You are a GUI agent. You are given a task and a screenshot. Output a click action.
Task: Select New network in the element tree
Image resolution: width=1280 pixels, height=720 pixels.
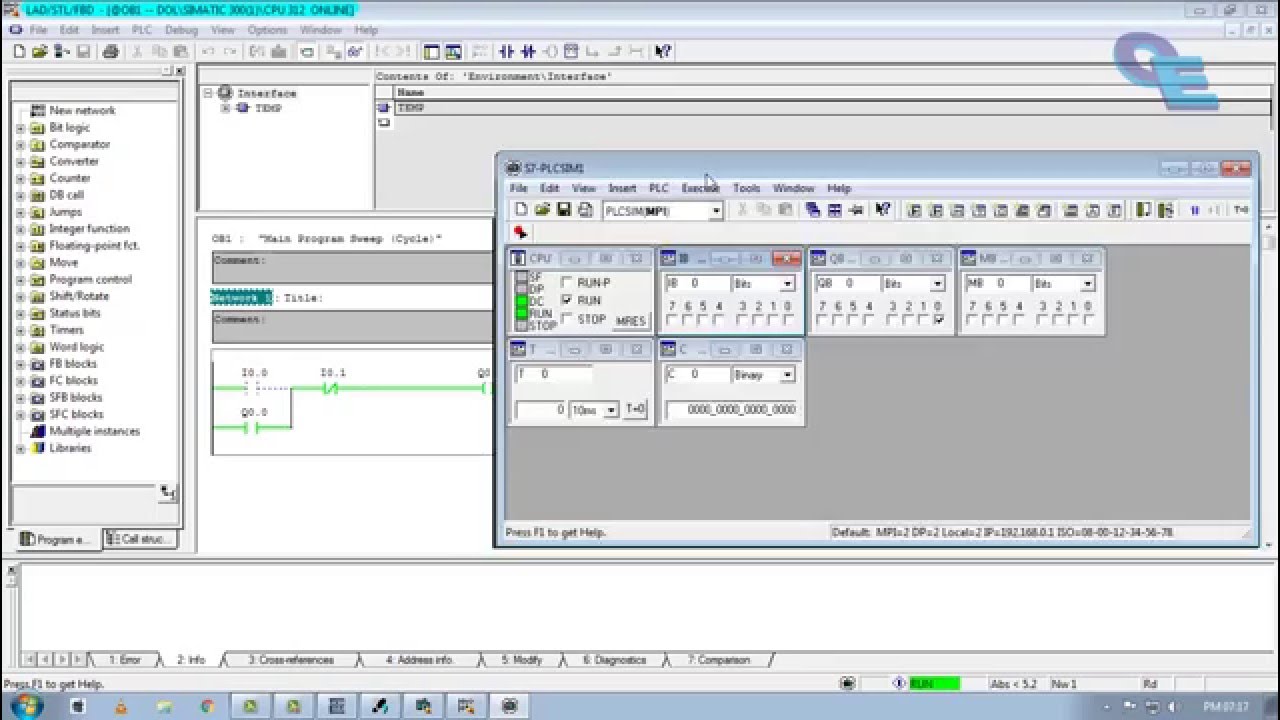point(82,111)
